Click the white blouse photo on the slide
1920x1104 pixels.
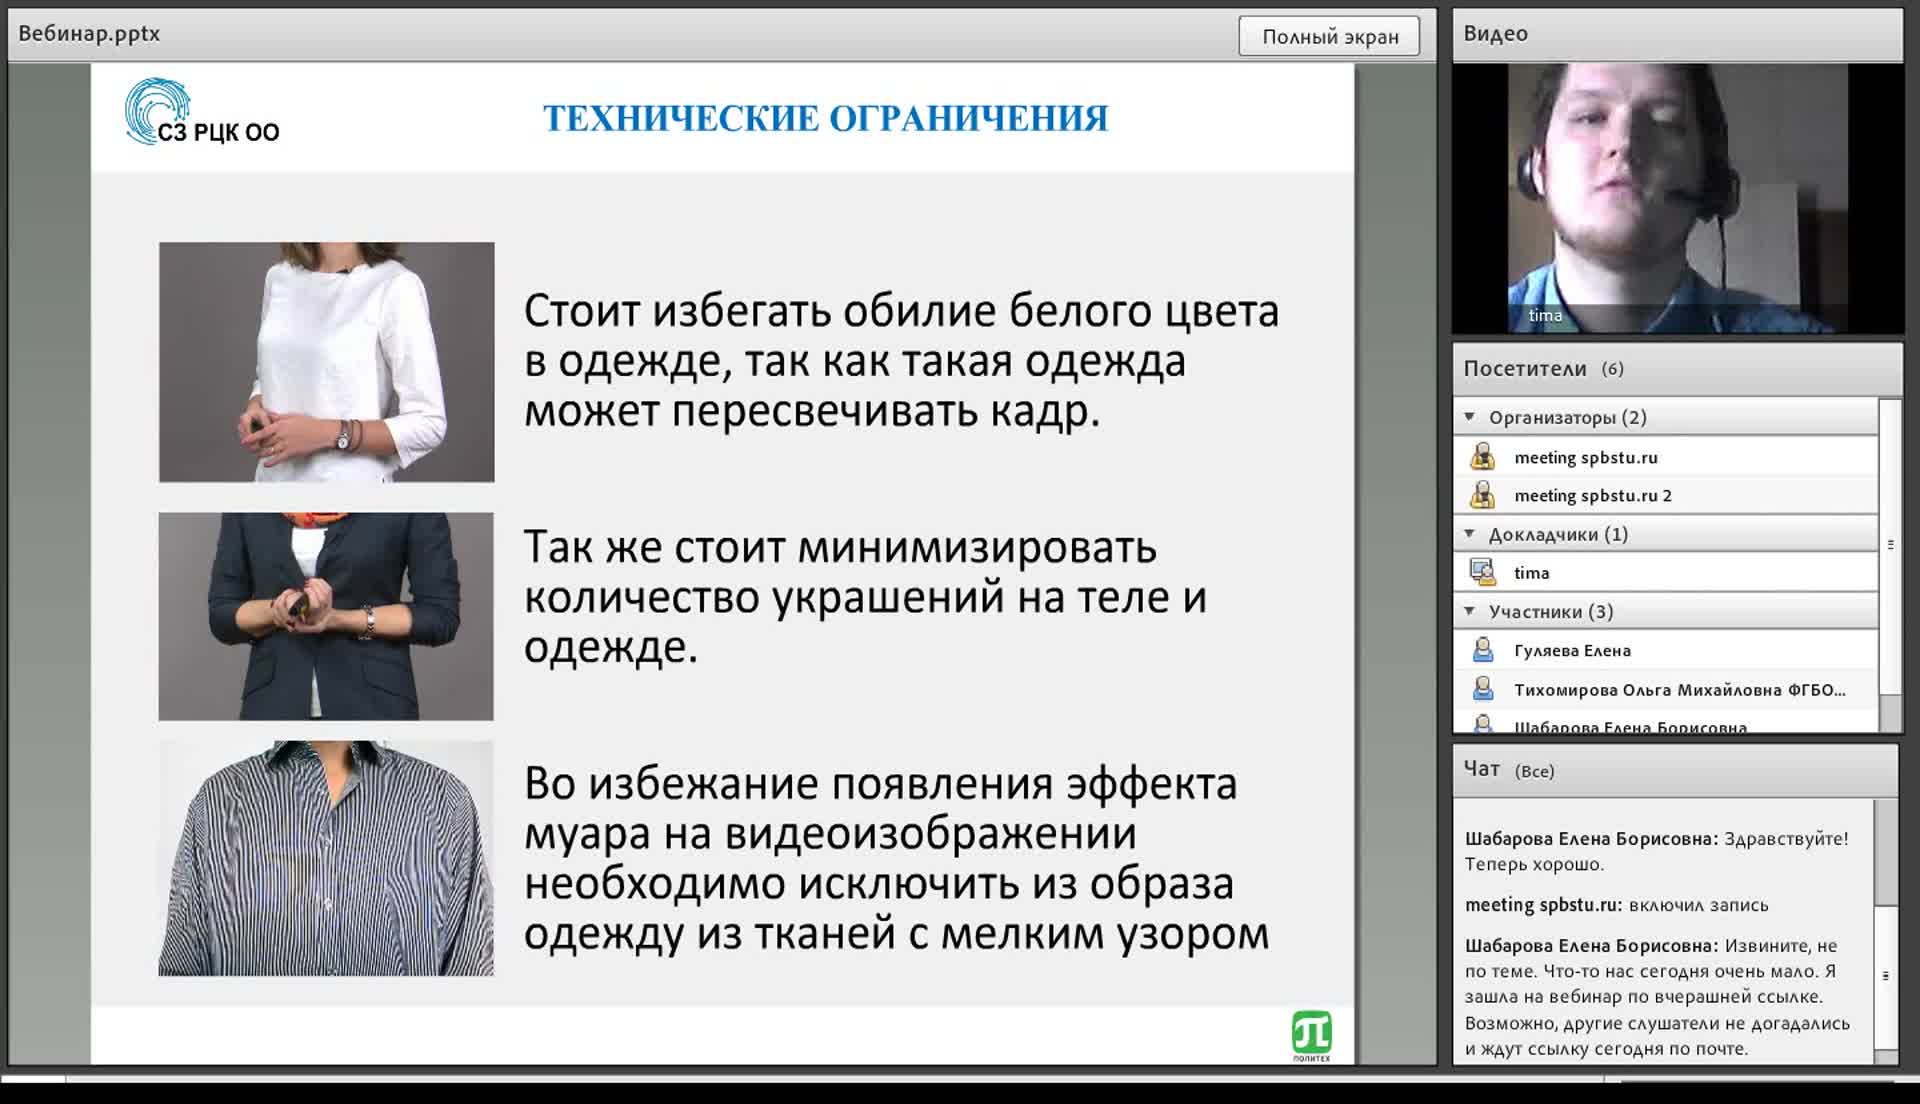(326, 362)
